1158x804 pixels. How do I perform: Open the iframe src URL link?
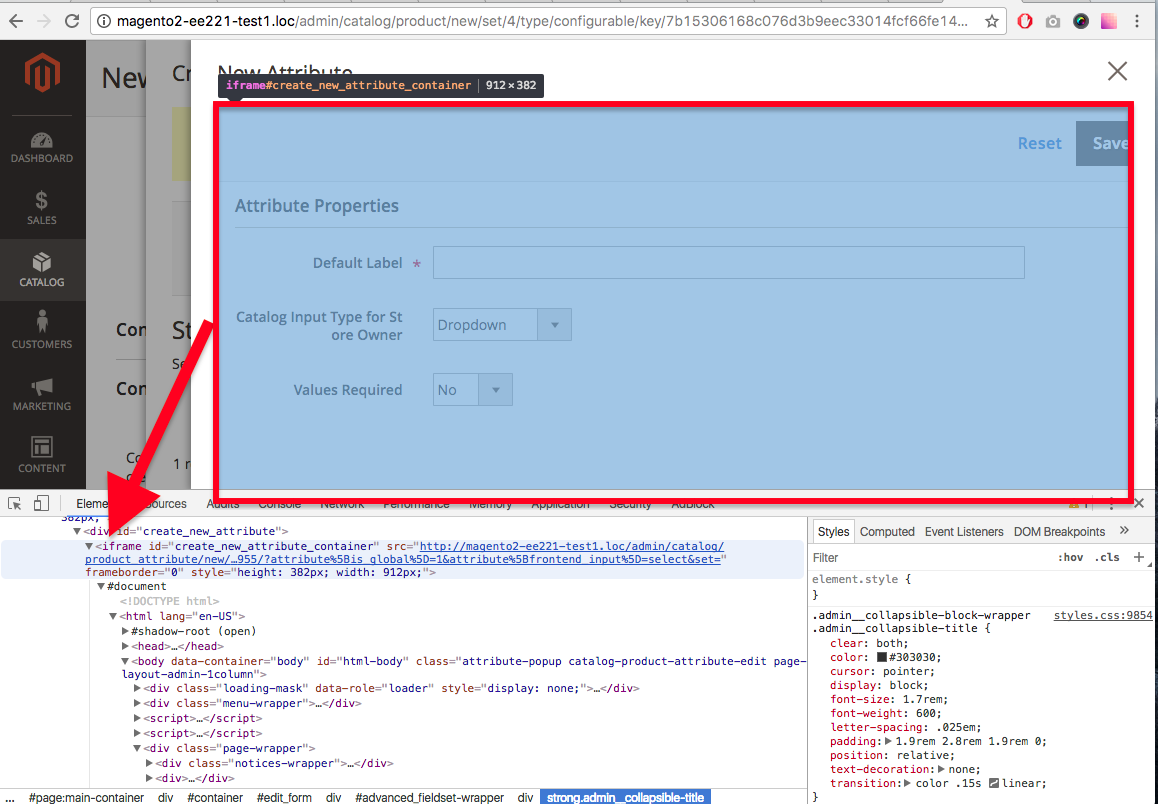(572, 546)
